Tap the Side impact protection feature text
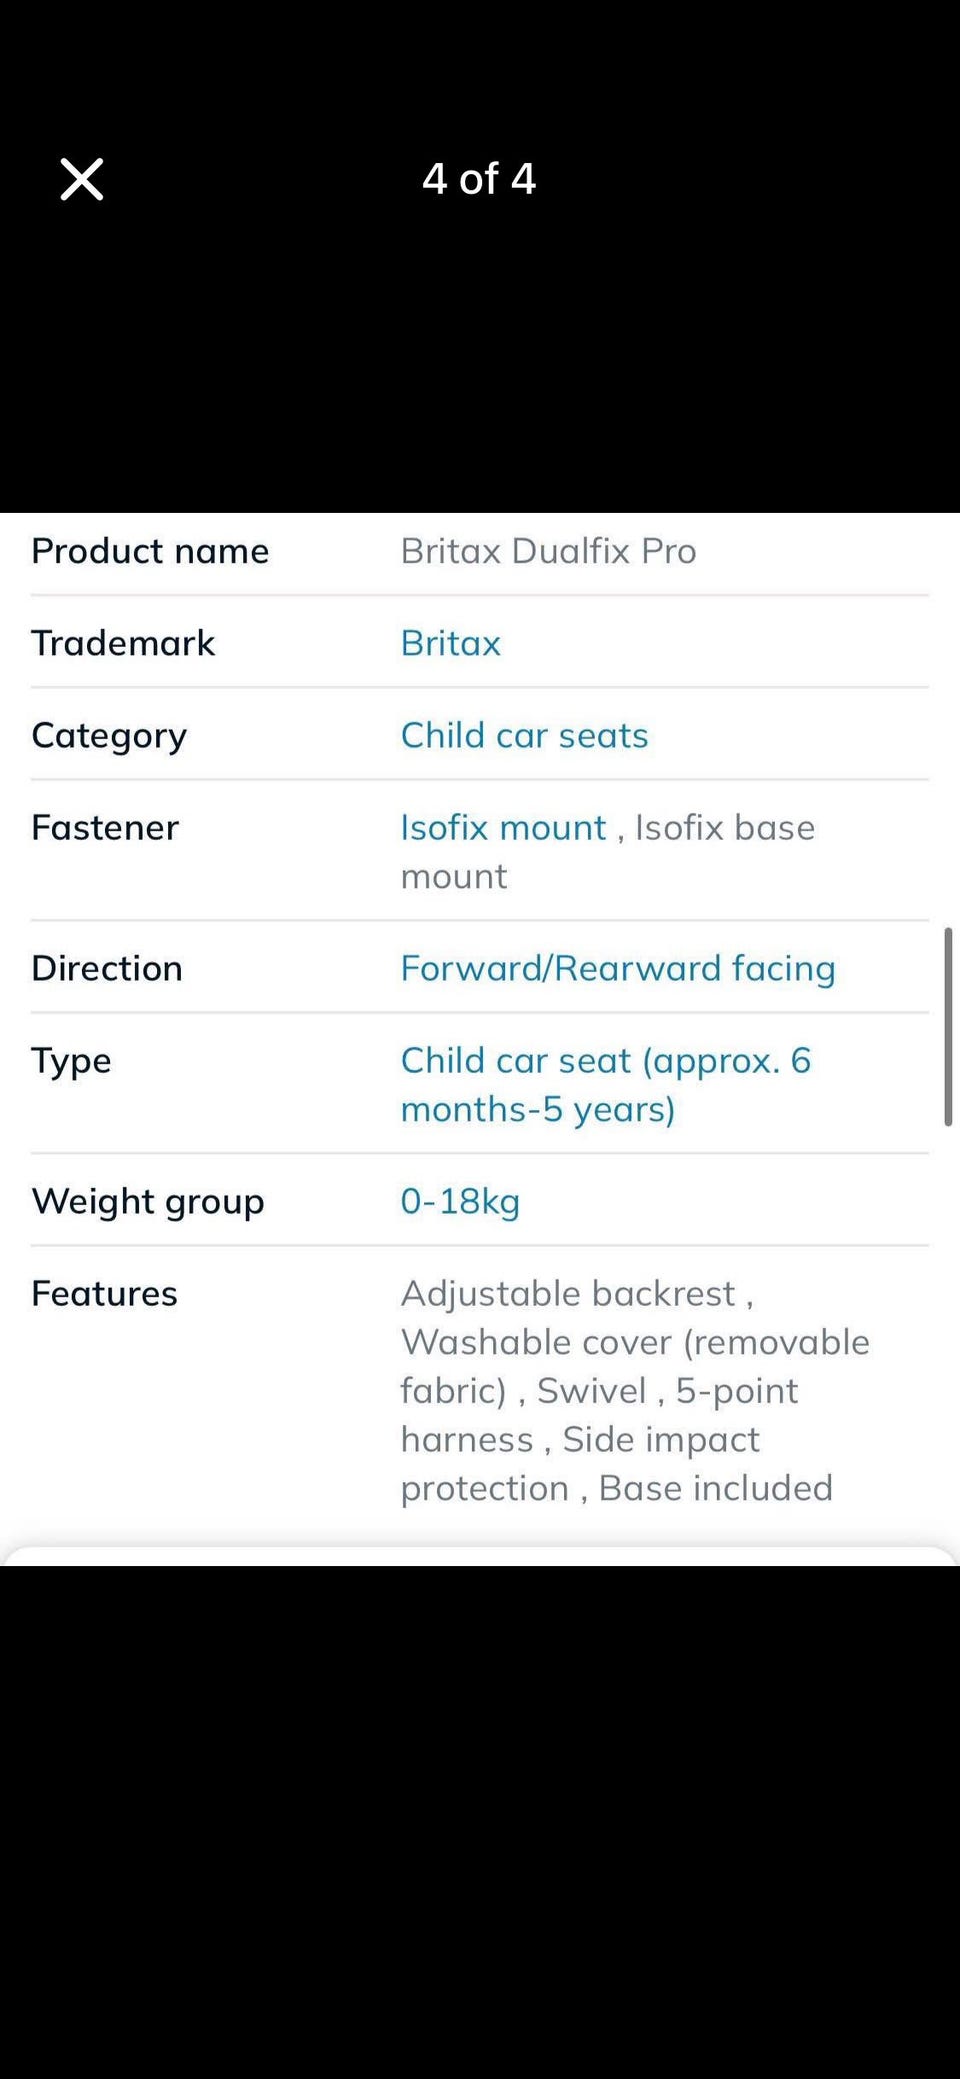 point(580,1464)
